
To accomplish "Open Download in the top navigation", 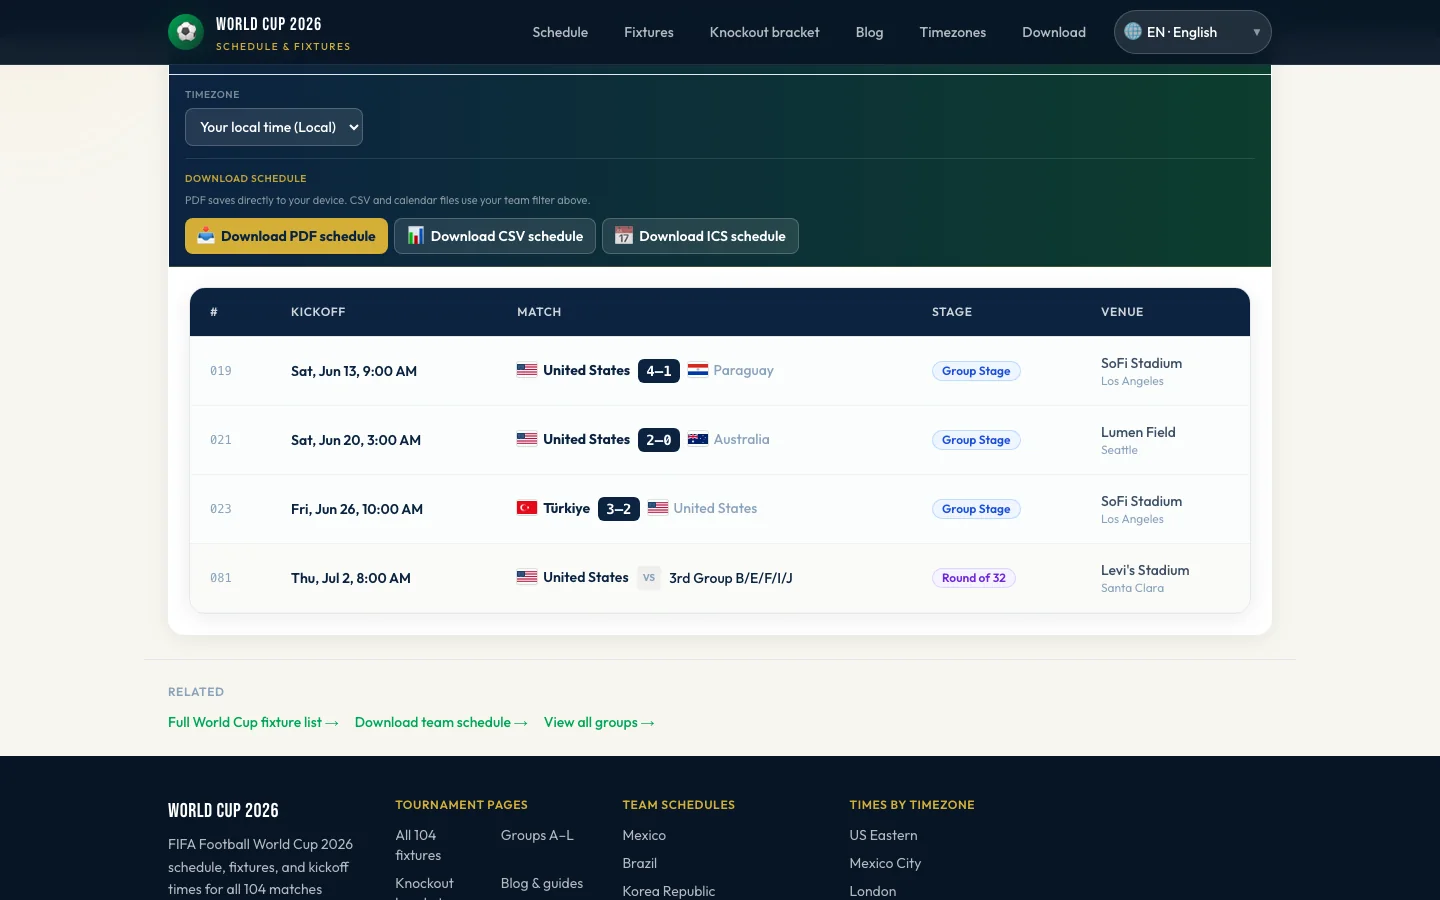I will (1054, 32).
